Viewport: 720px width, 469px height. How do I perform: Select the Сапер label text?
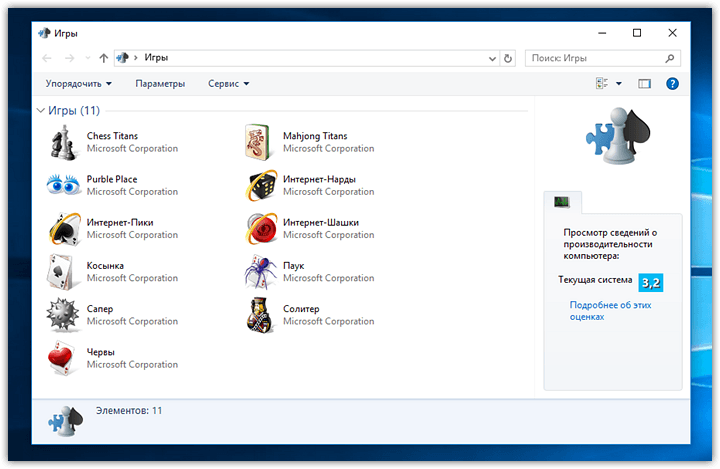point(100,309)
